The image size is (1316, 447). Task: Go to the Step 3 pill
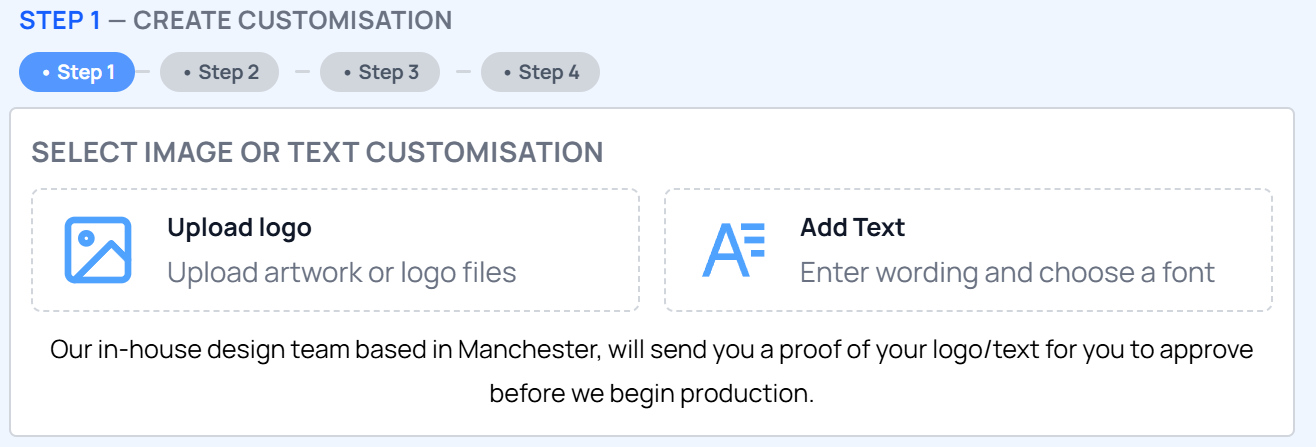[380, 72]
